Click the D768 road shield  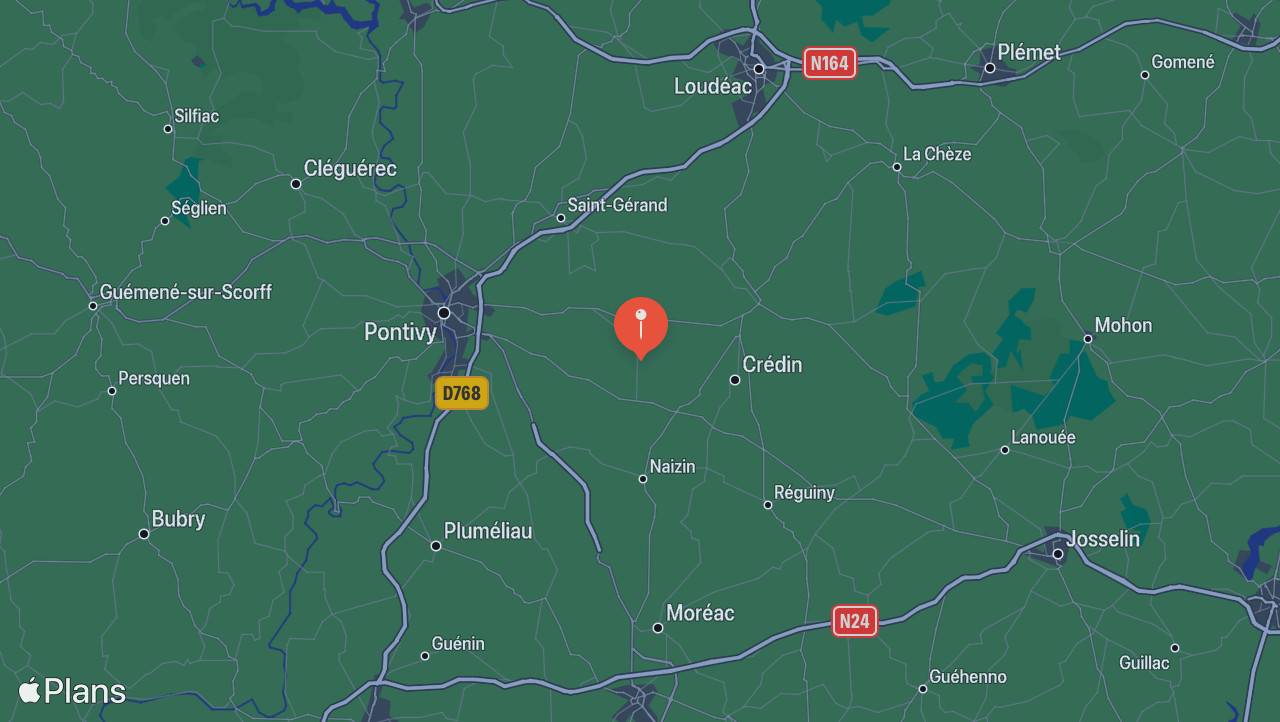[x=461, y=393]
